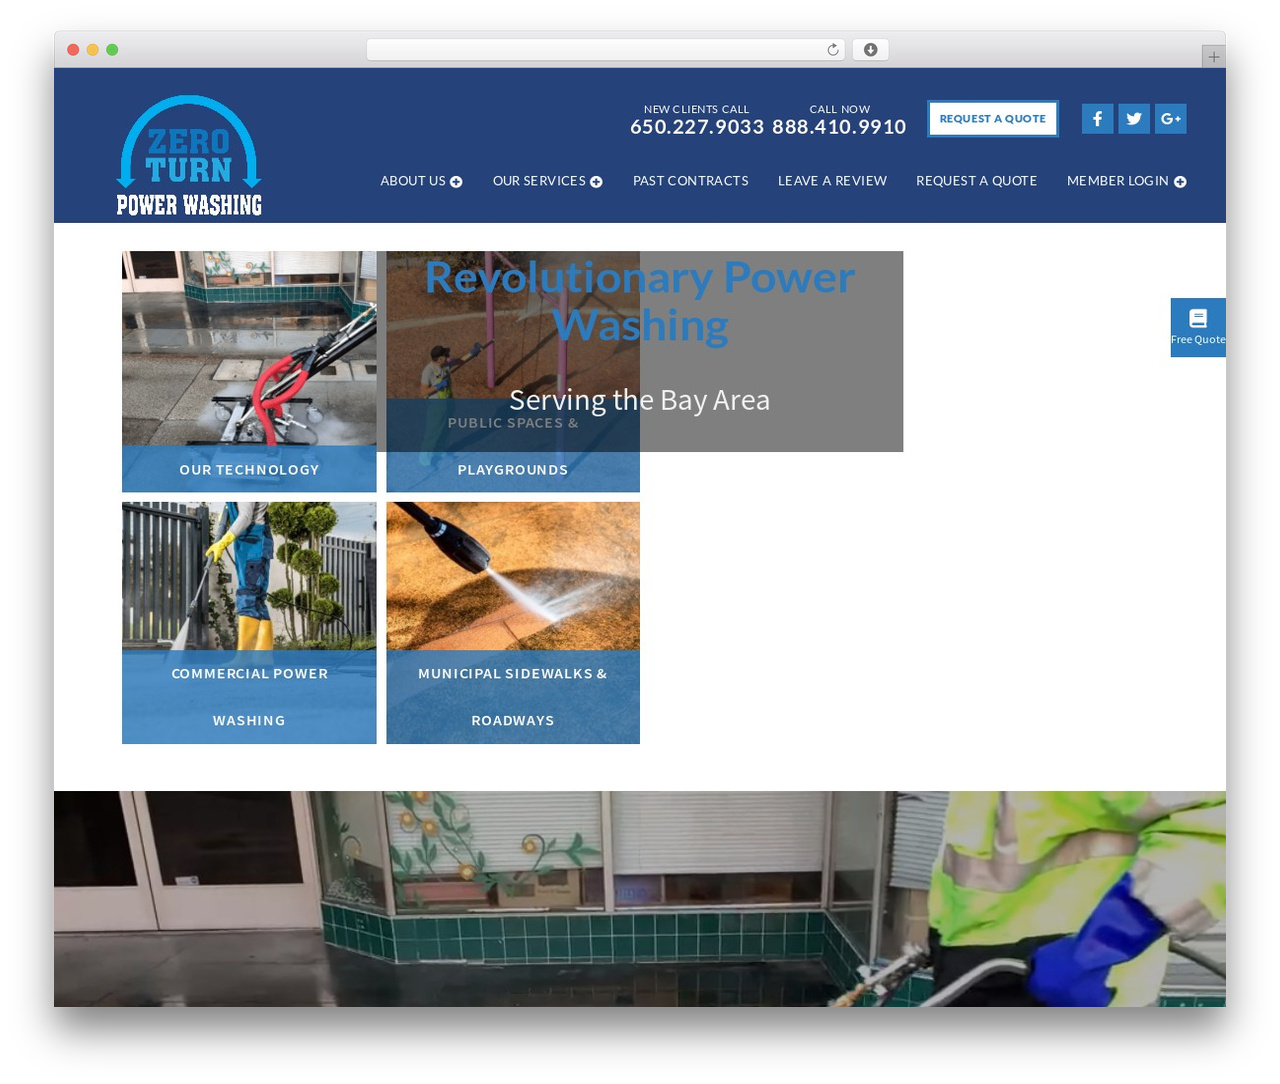Open the Twitter social icon

click(1134, 119)
